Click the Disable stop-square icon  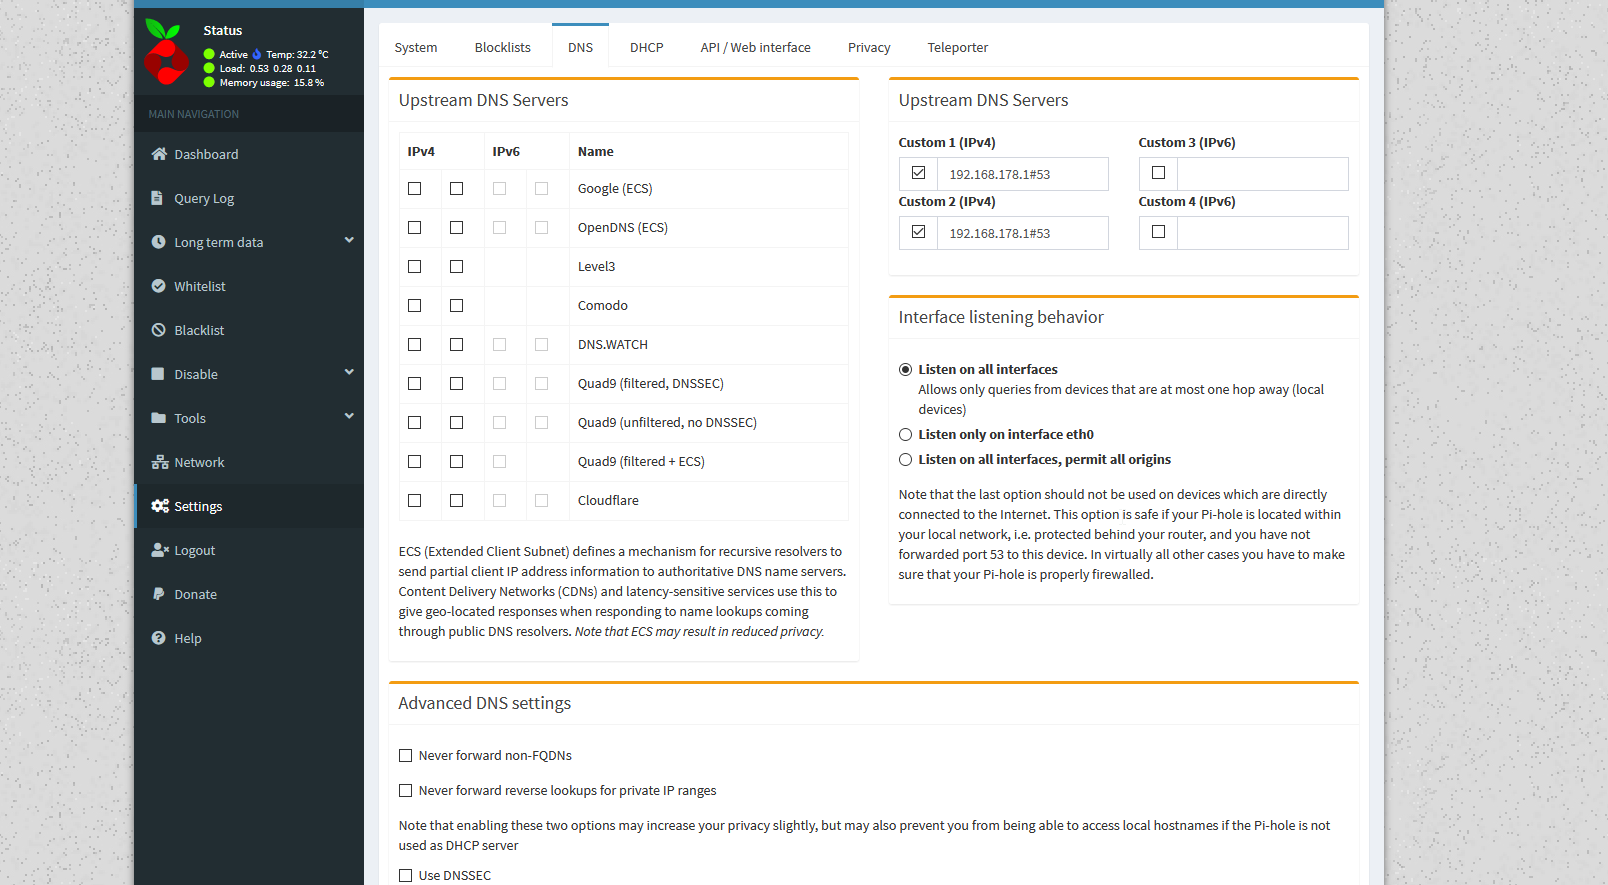(157, 374)
